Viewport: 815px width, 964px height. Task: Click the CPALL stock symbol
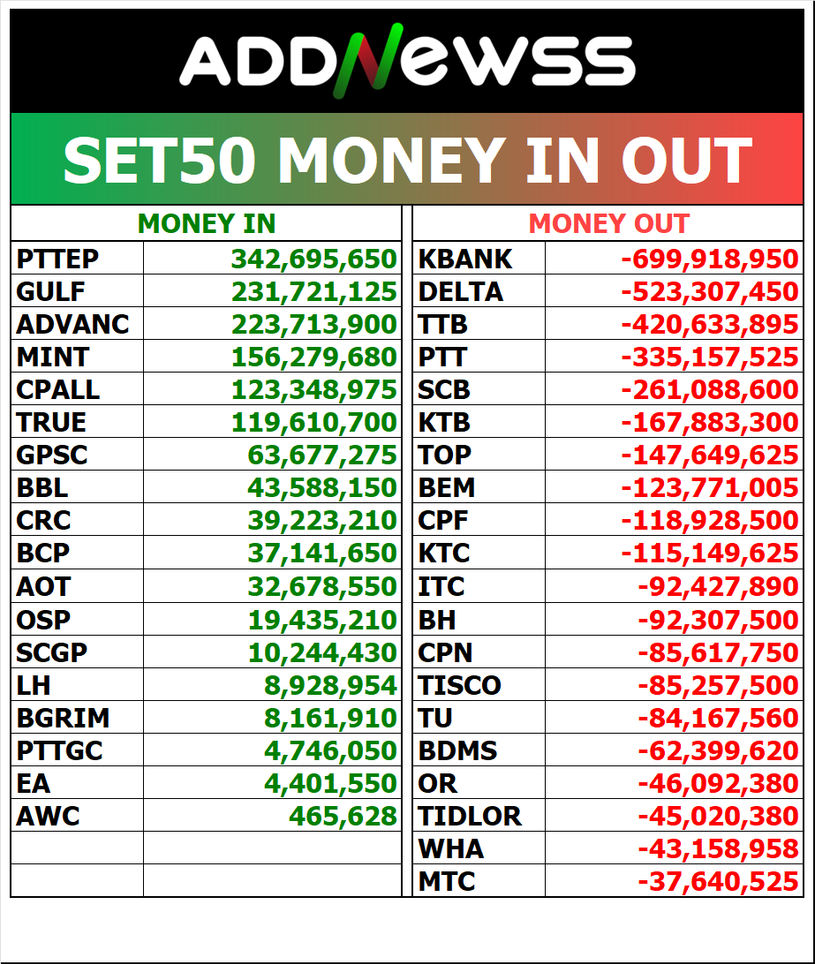click(x=58, y=389)
